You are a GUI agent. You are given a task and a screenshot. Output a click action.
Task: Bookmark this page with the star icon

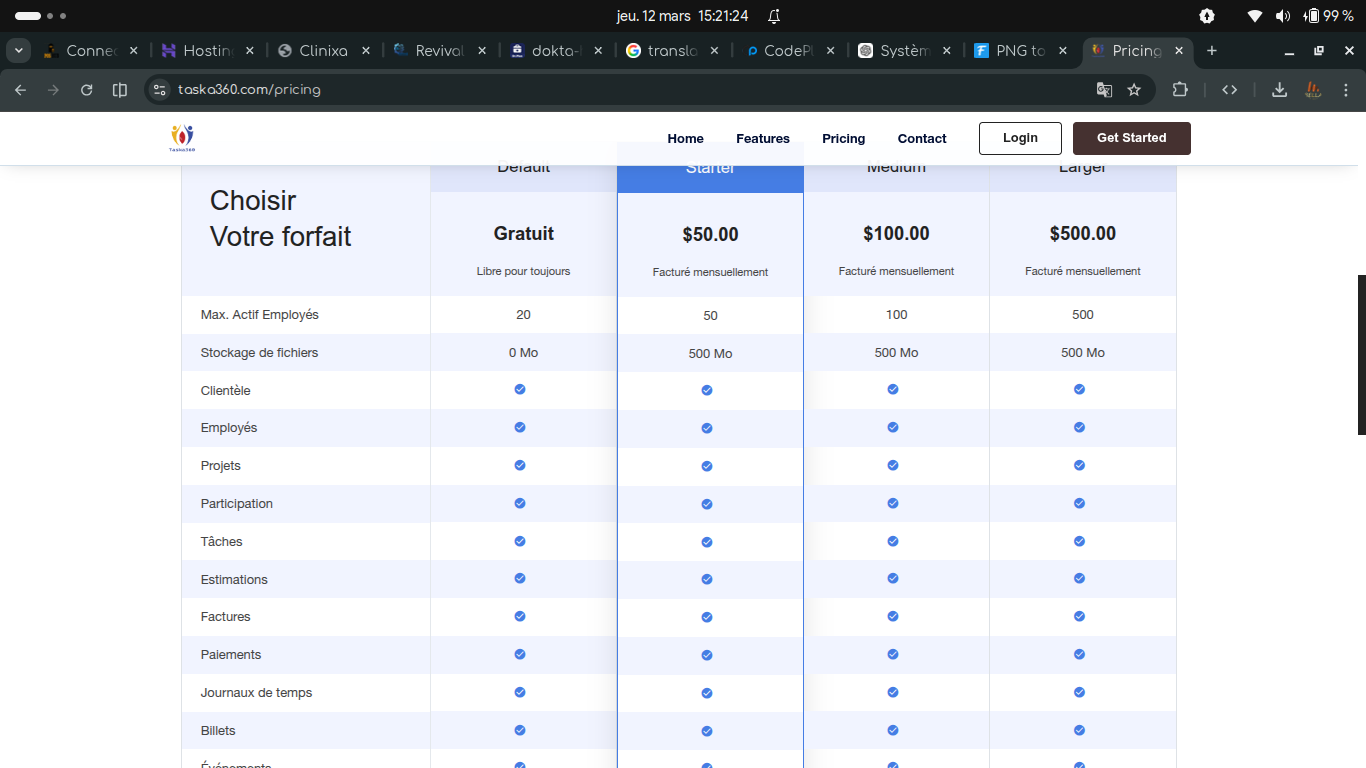(1134, 90)
